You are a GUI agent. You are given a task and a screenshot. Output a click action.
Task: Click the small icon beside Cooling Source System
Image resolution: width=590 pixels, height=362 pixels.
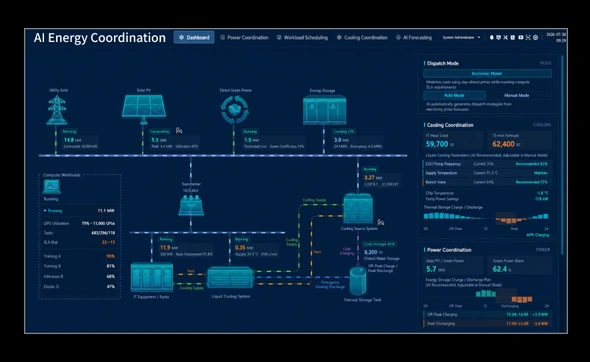click(x=381, y=222)
